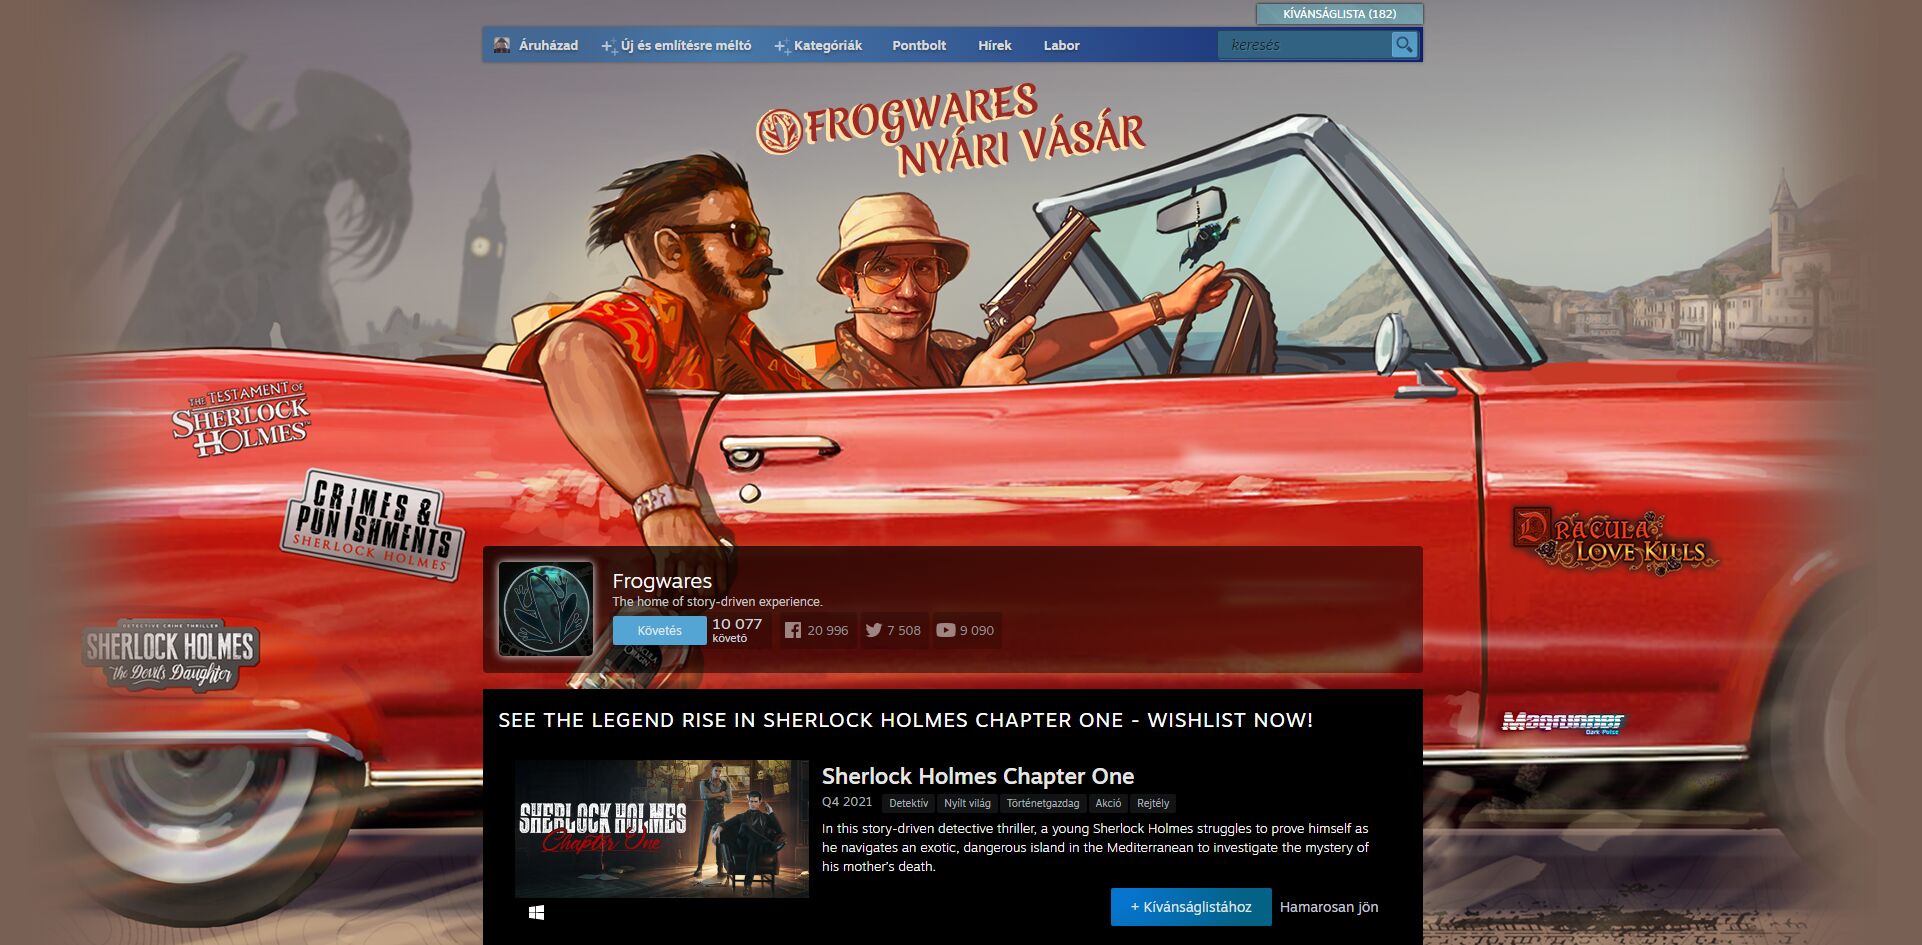Open the Sherlock Holmes Chapter One capsule image
1922x945 pixels.
click(x=662, y=829)
